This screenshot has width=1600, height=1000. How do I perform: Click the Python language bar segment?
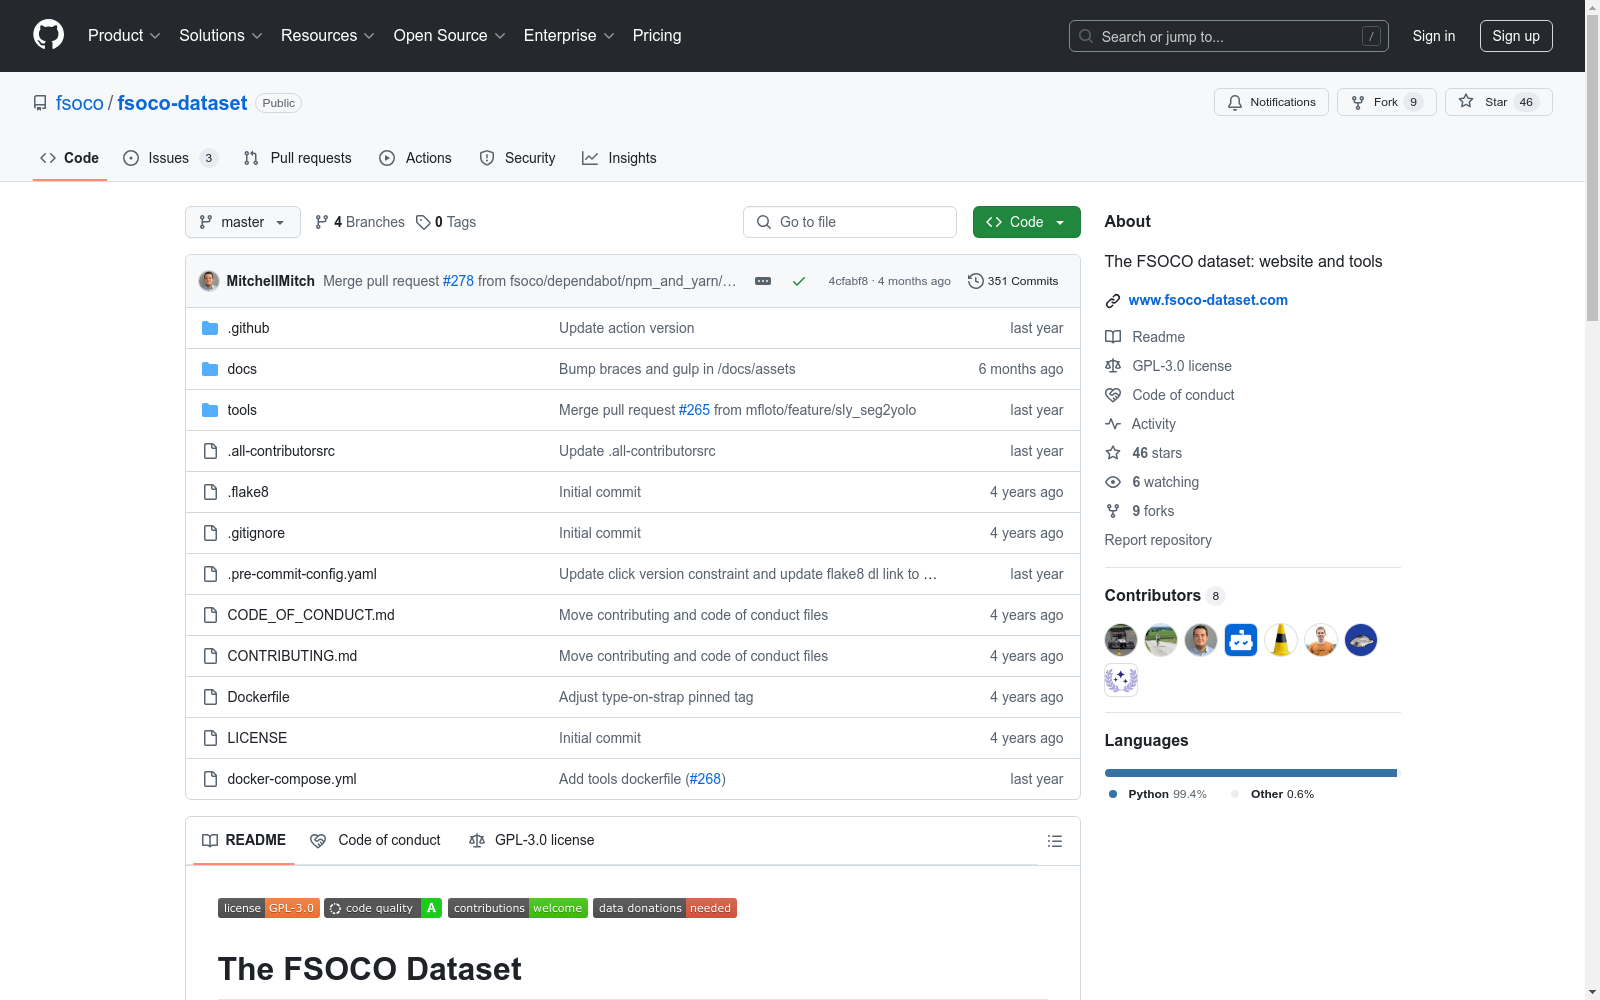click(1250, 773)
